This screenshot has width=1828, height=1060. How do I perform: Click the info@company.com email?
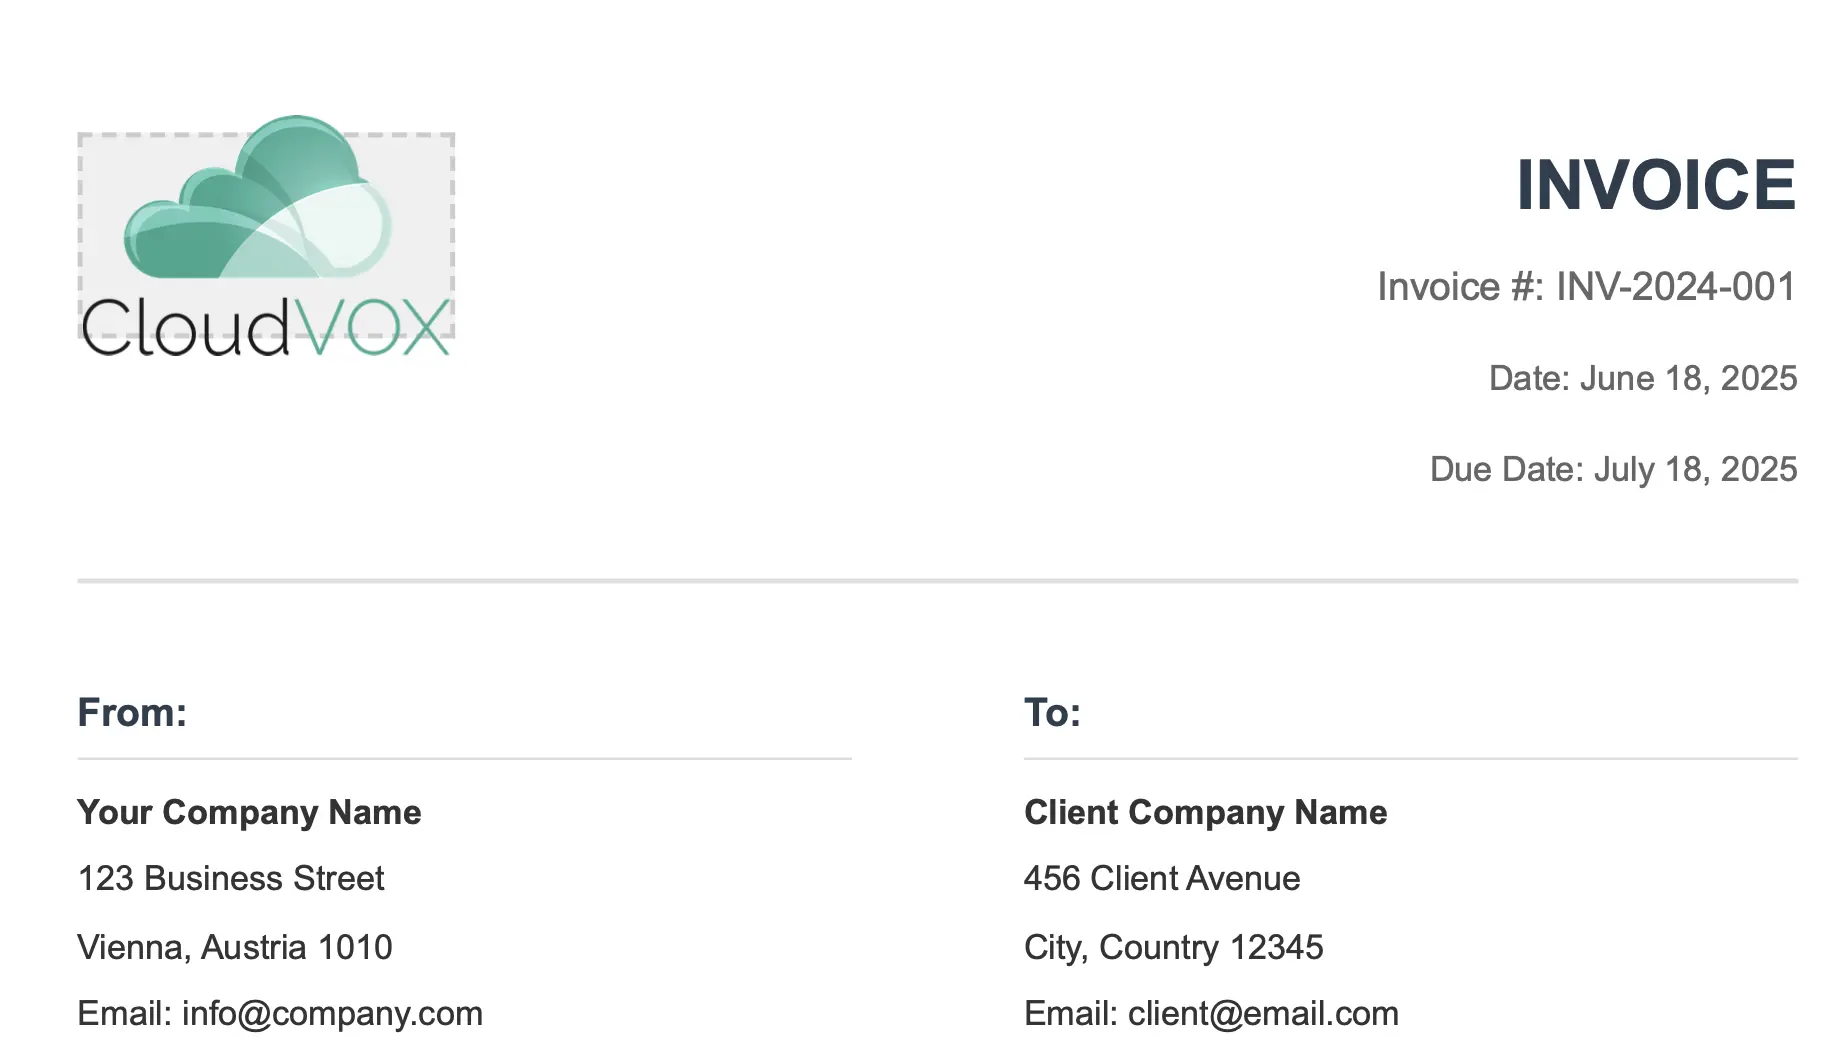[332, 1014]
